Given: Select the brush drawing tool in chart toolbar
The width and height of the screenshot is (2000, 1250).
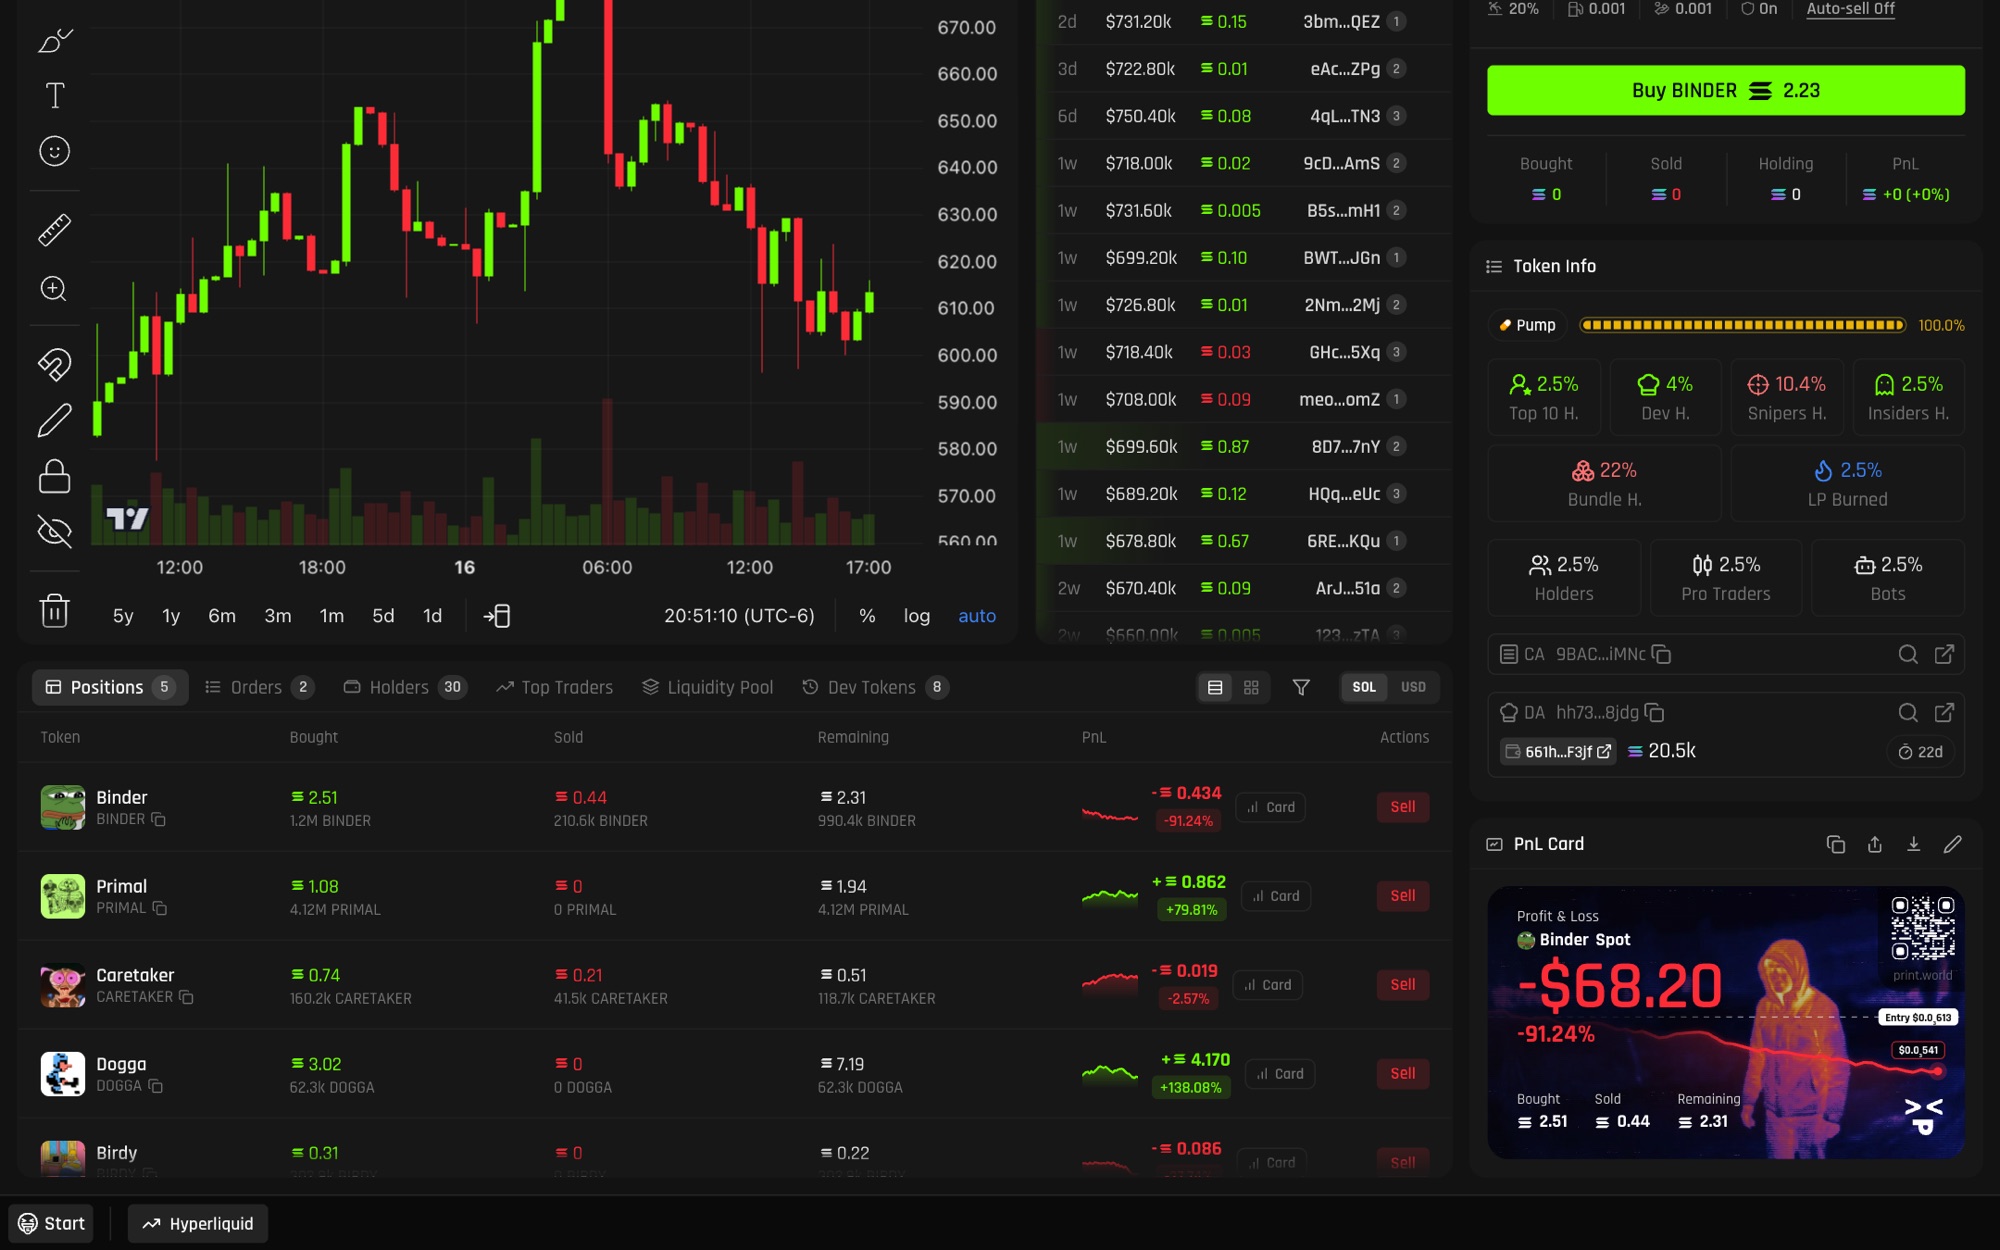Looking at the screenshot, I should click(x=55, y=40).
